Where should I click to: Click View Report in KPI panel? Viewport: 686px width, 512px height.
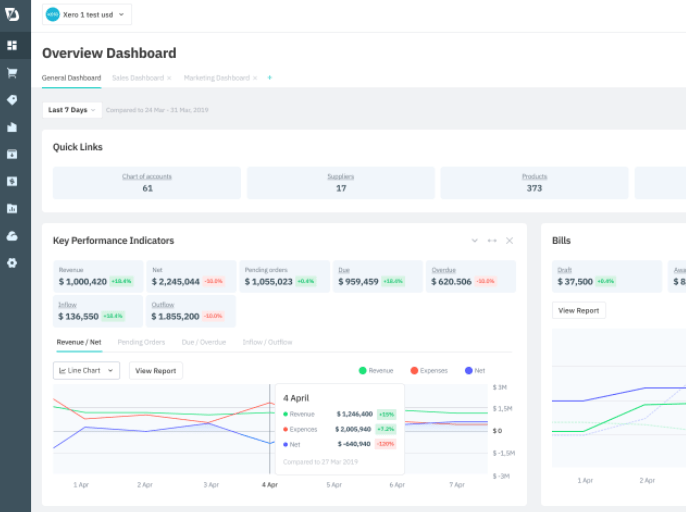coord(156,371)
